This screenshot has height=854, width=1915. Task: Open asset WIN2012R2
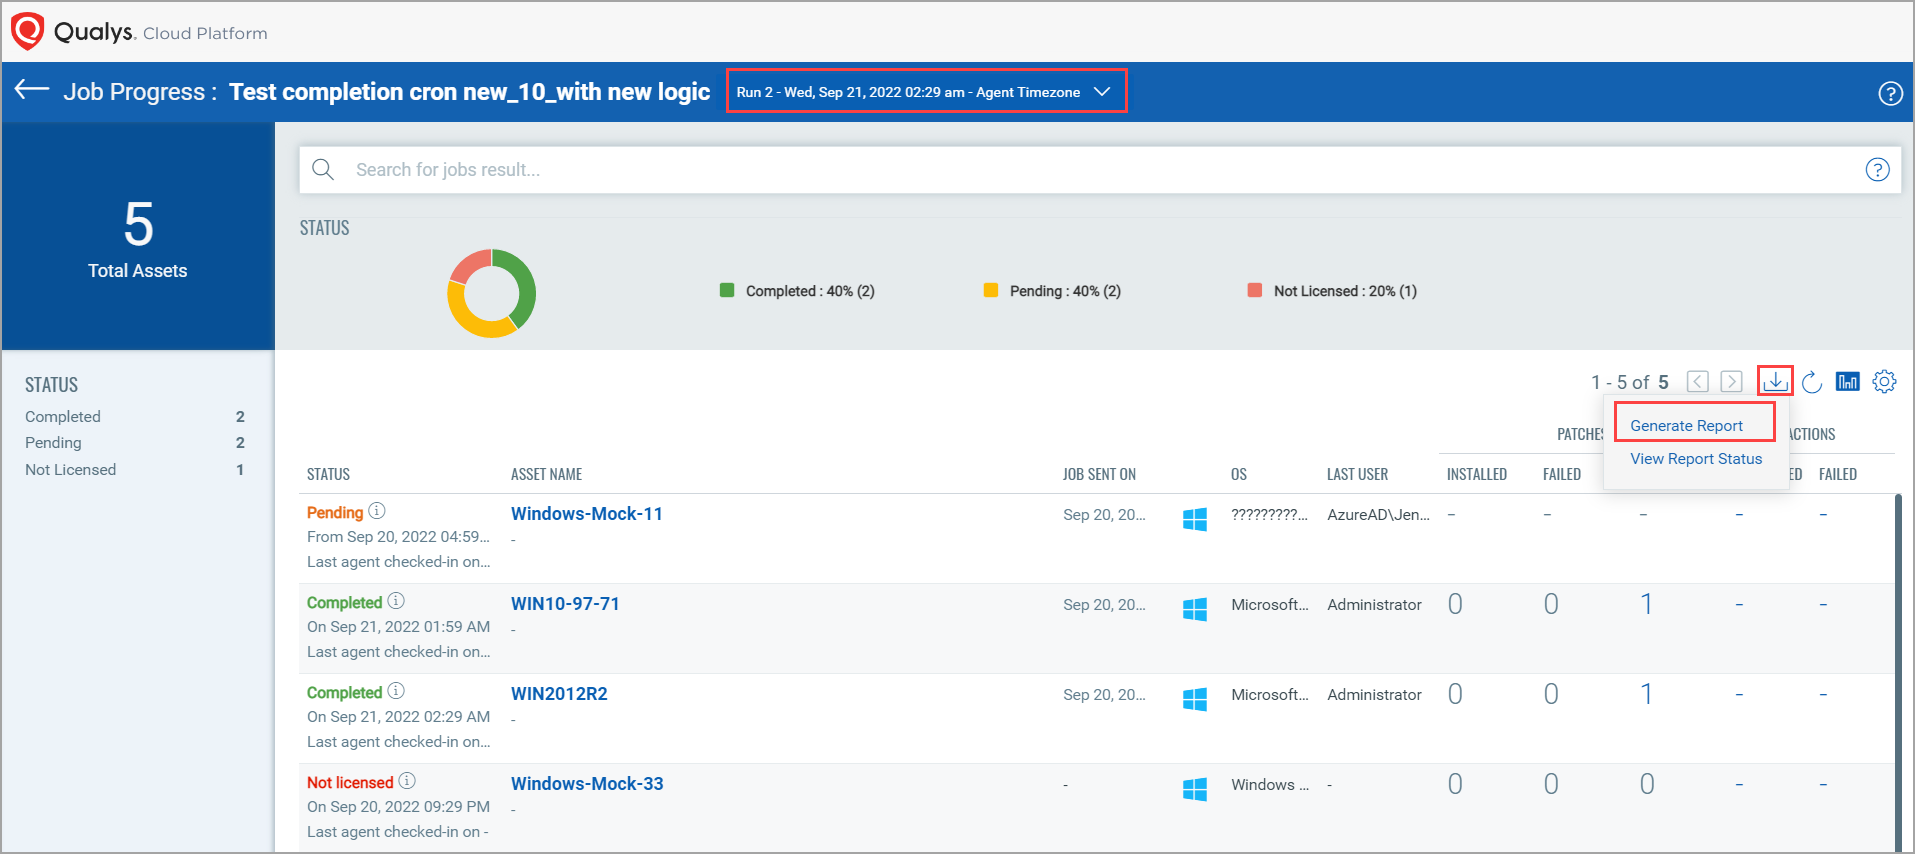[559, 694]
